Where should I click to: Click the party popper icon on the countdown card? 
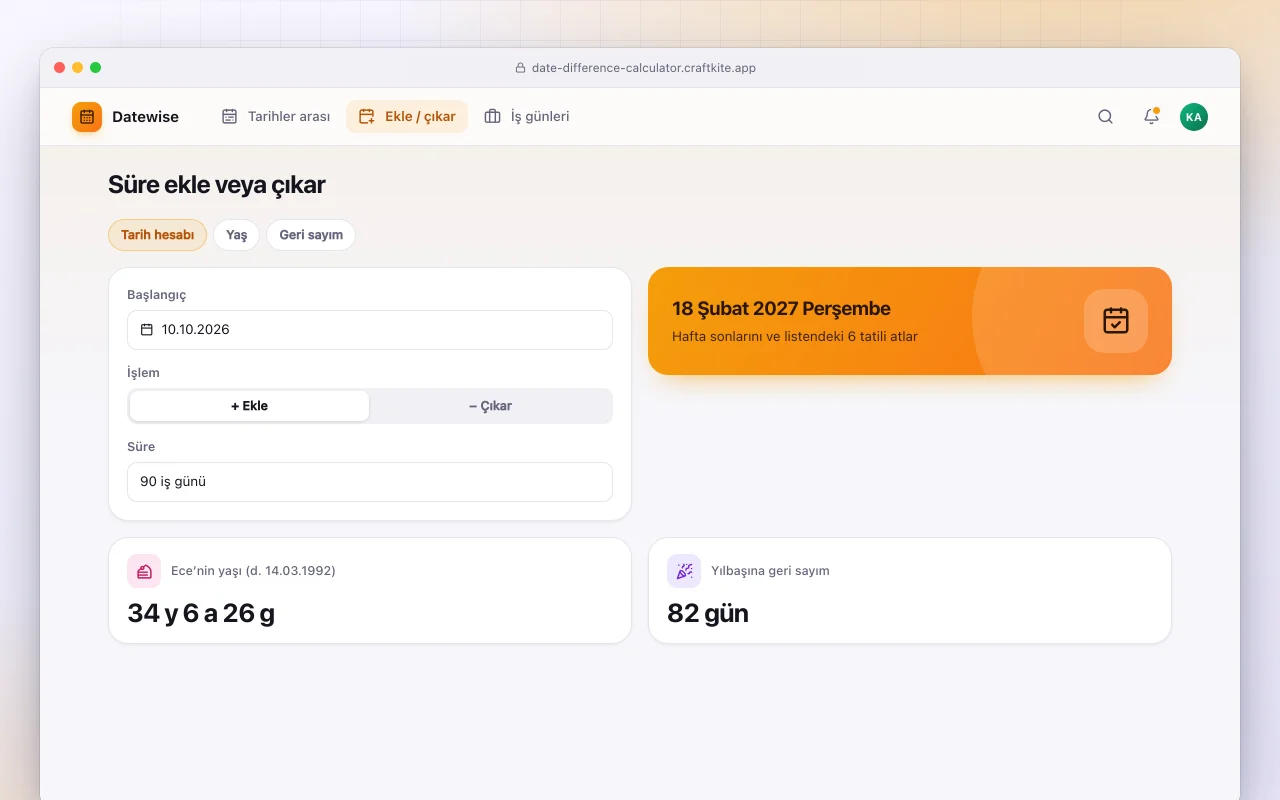pyautogui.click(x=684, y=571)
